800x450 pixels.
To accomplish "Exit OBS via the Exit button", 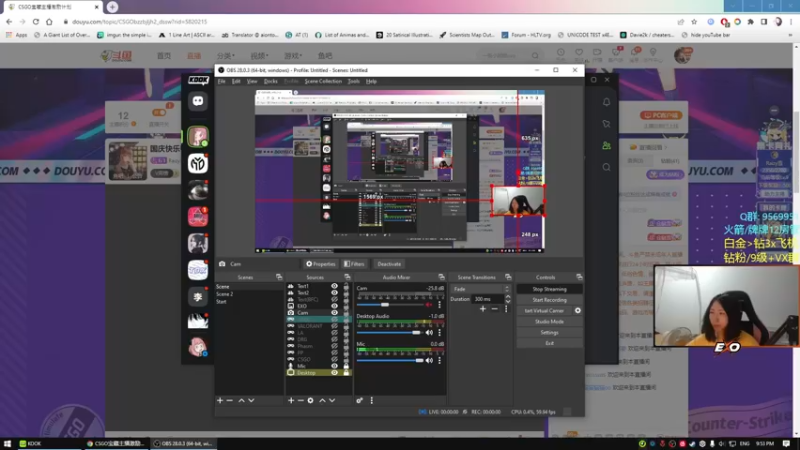I will (549, 343).
